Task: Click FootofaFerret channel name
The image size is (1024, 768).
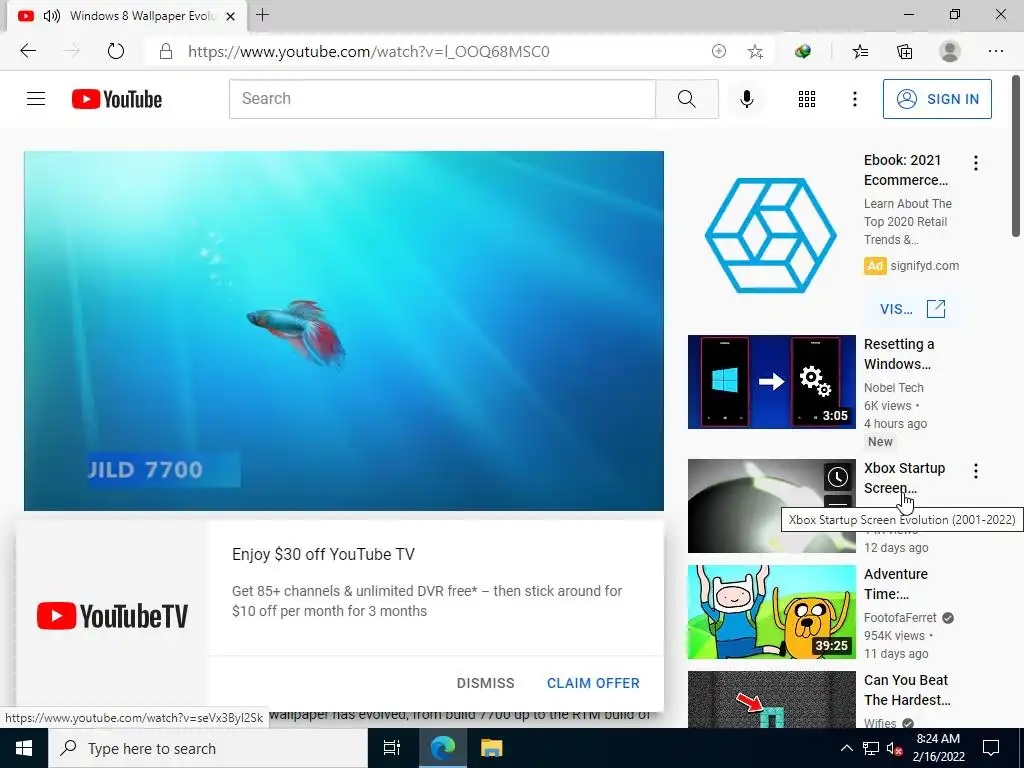Action: [900, 618]
